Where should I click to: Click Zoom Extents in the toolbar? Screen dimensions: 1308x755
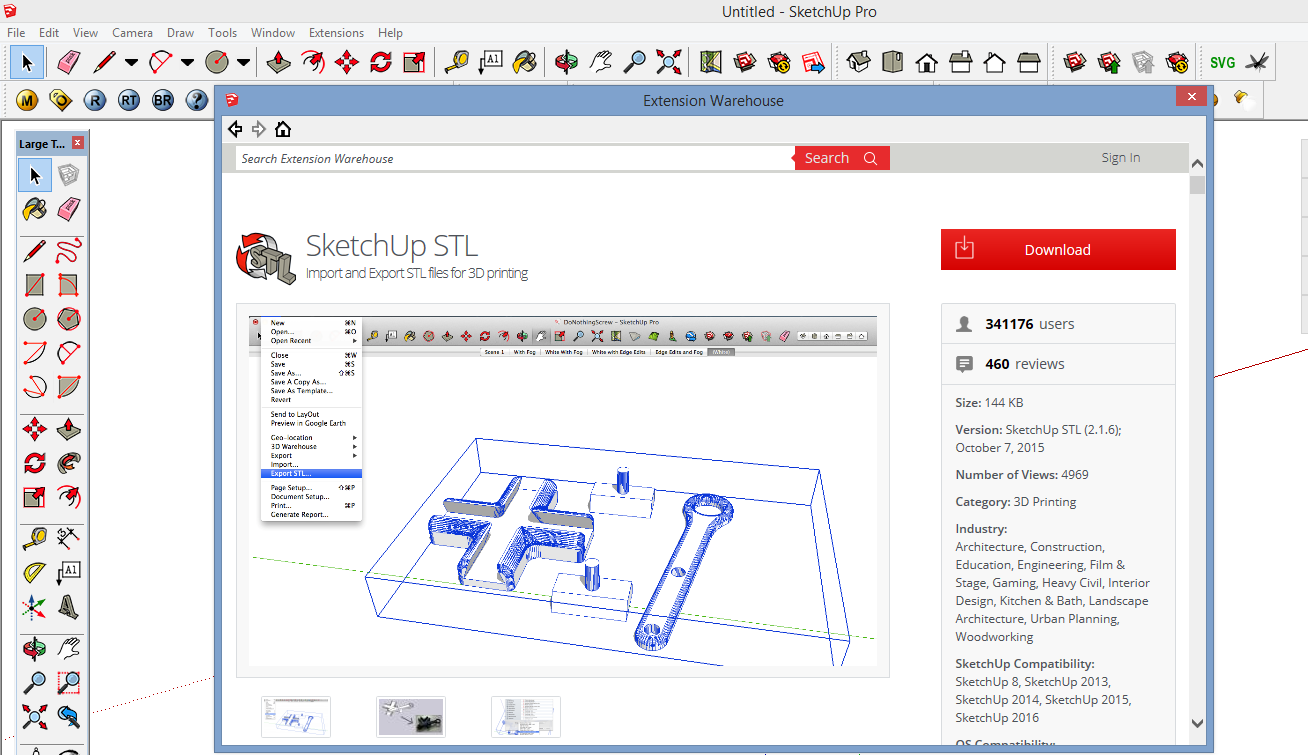(669, 62)
